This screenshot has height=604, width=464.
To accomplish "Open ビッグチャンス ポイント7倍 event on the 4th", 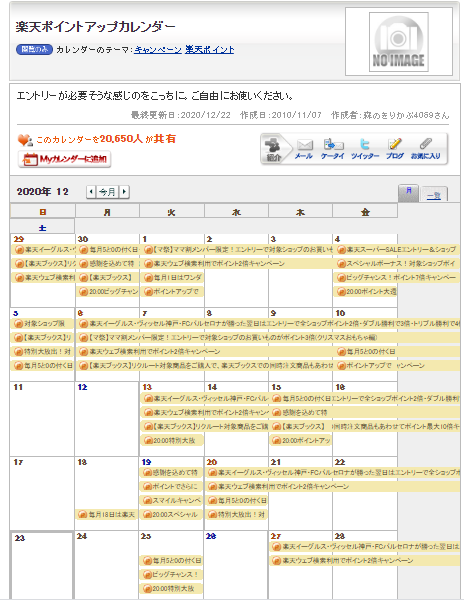I will point(397,277).
